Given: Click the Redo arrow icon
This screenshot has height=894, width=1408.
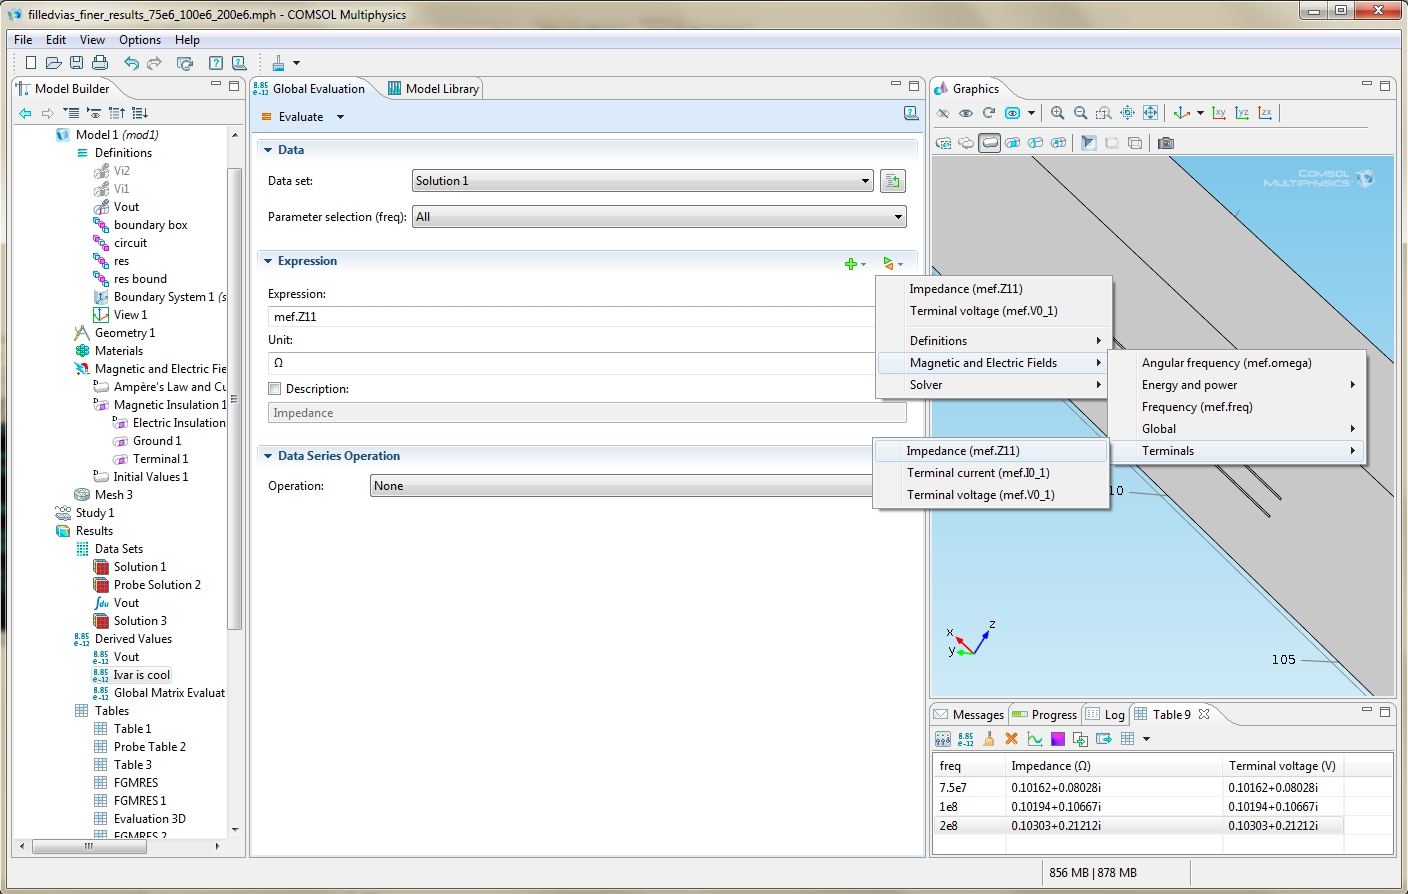Looking at the screenshot, I should 154,63.
